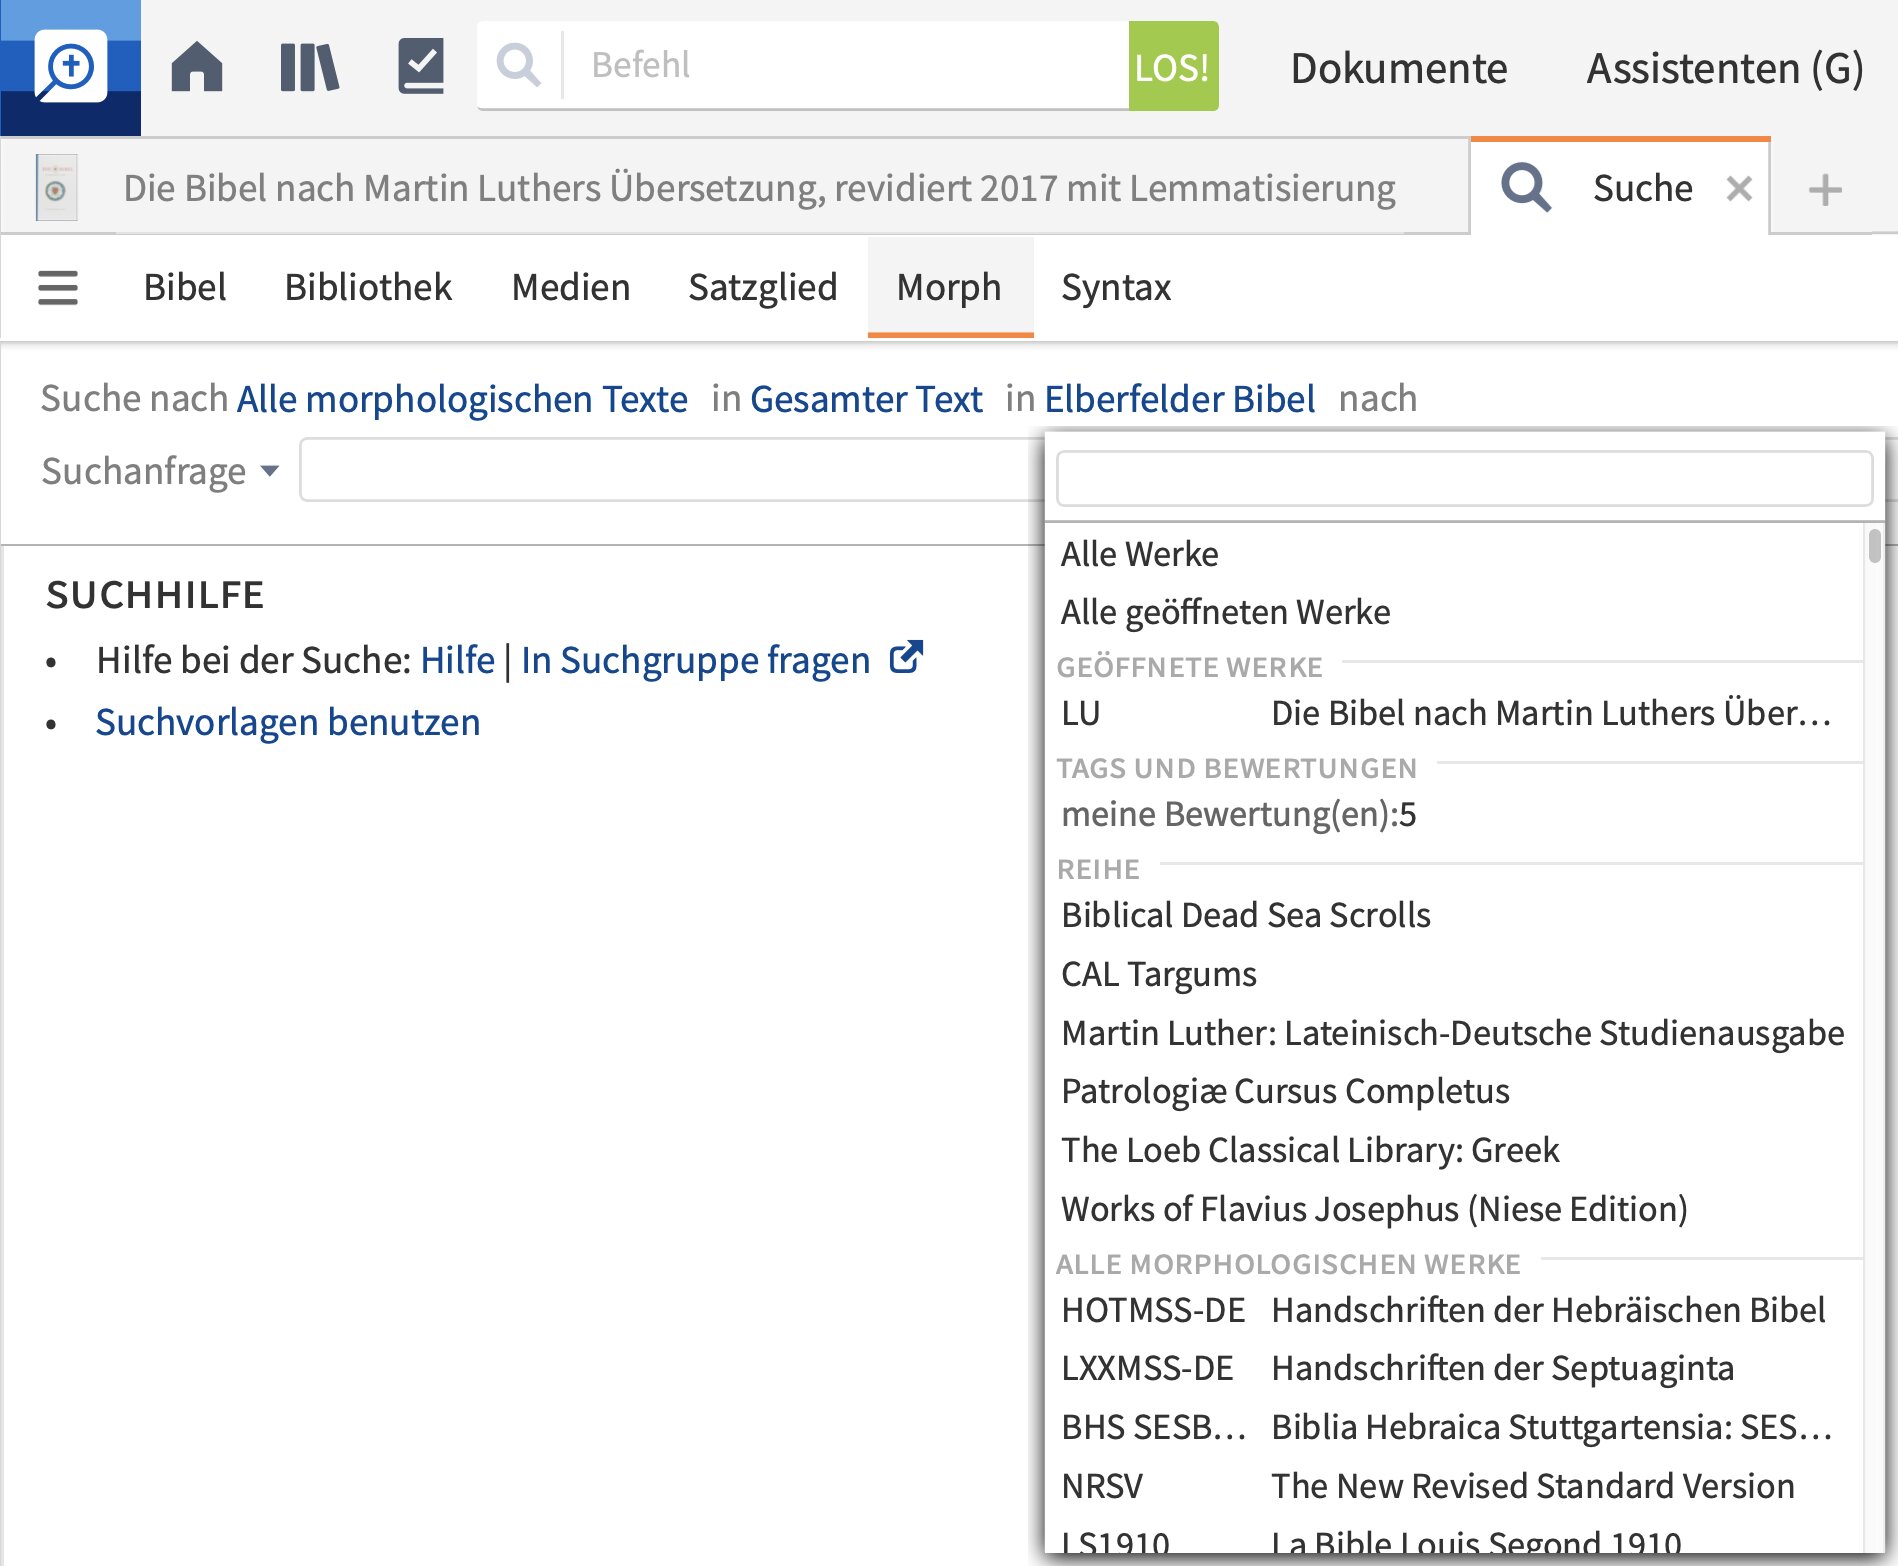Open In Suchgruppe fragen link
The height and width of the screenshot is (1566, 1898).
point(696,660)
